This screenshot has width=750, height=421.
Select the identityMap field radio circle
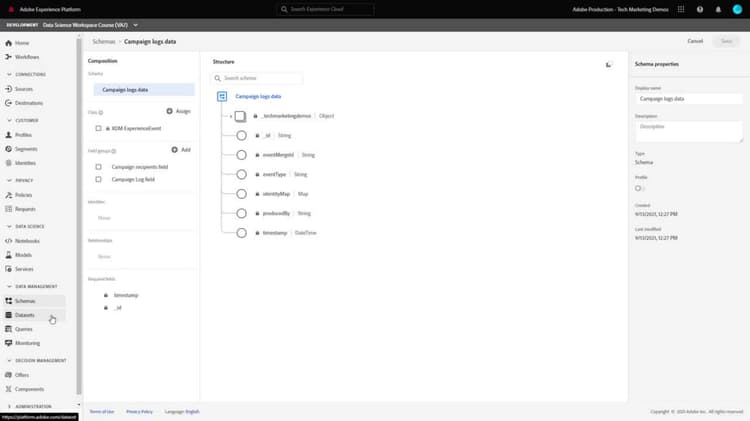coord(242,194)
